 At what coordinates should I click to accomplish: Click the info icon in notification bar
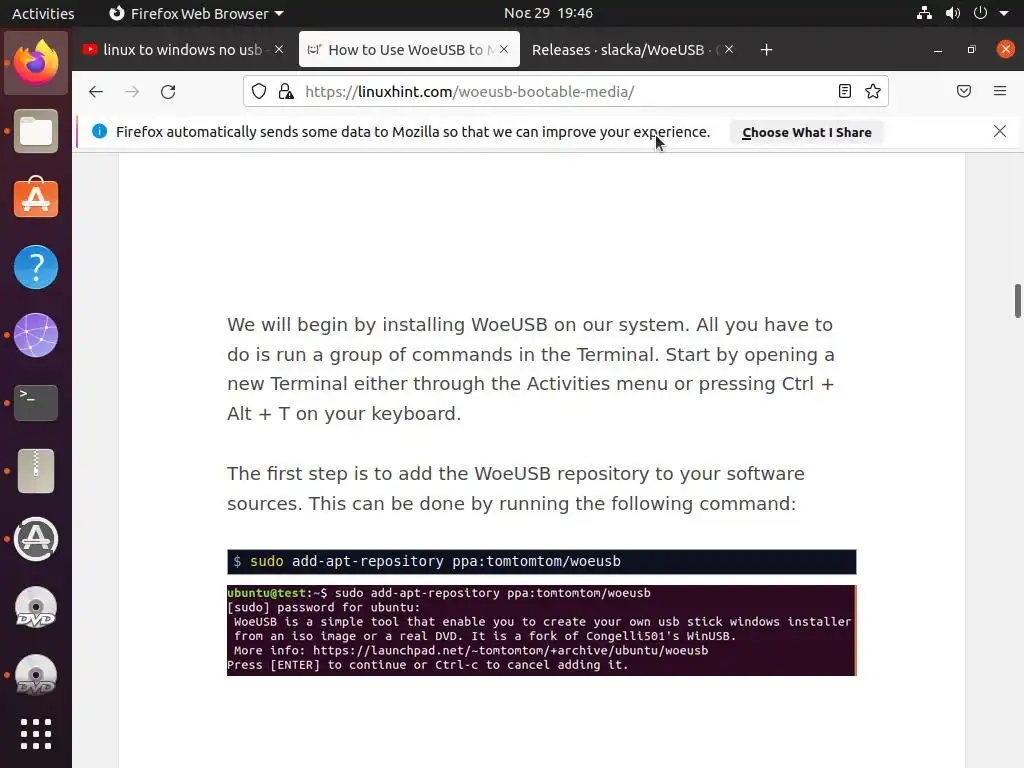[99, 131]
